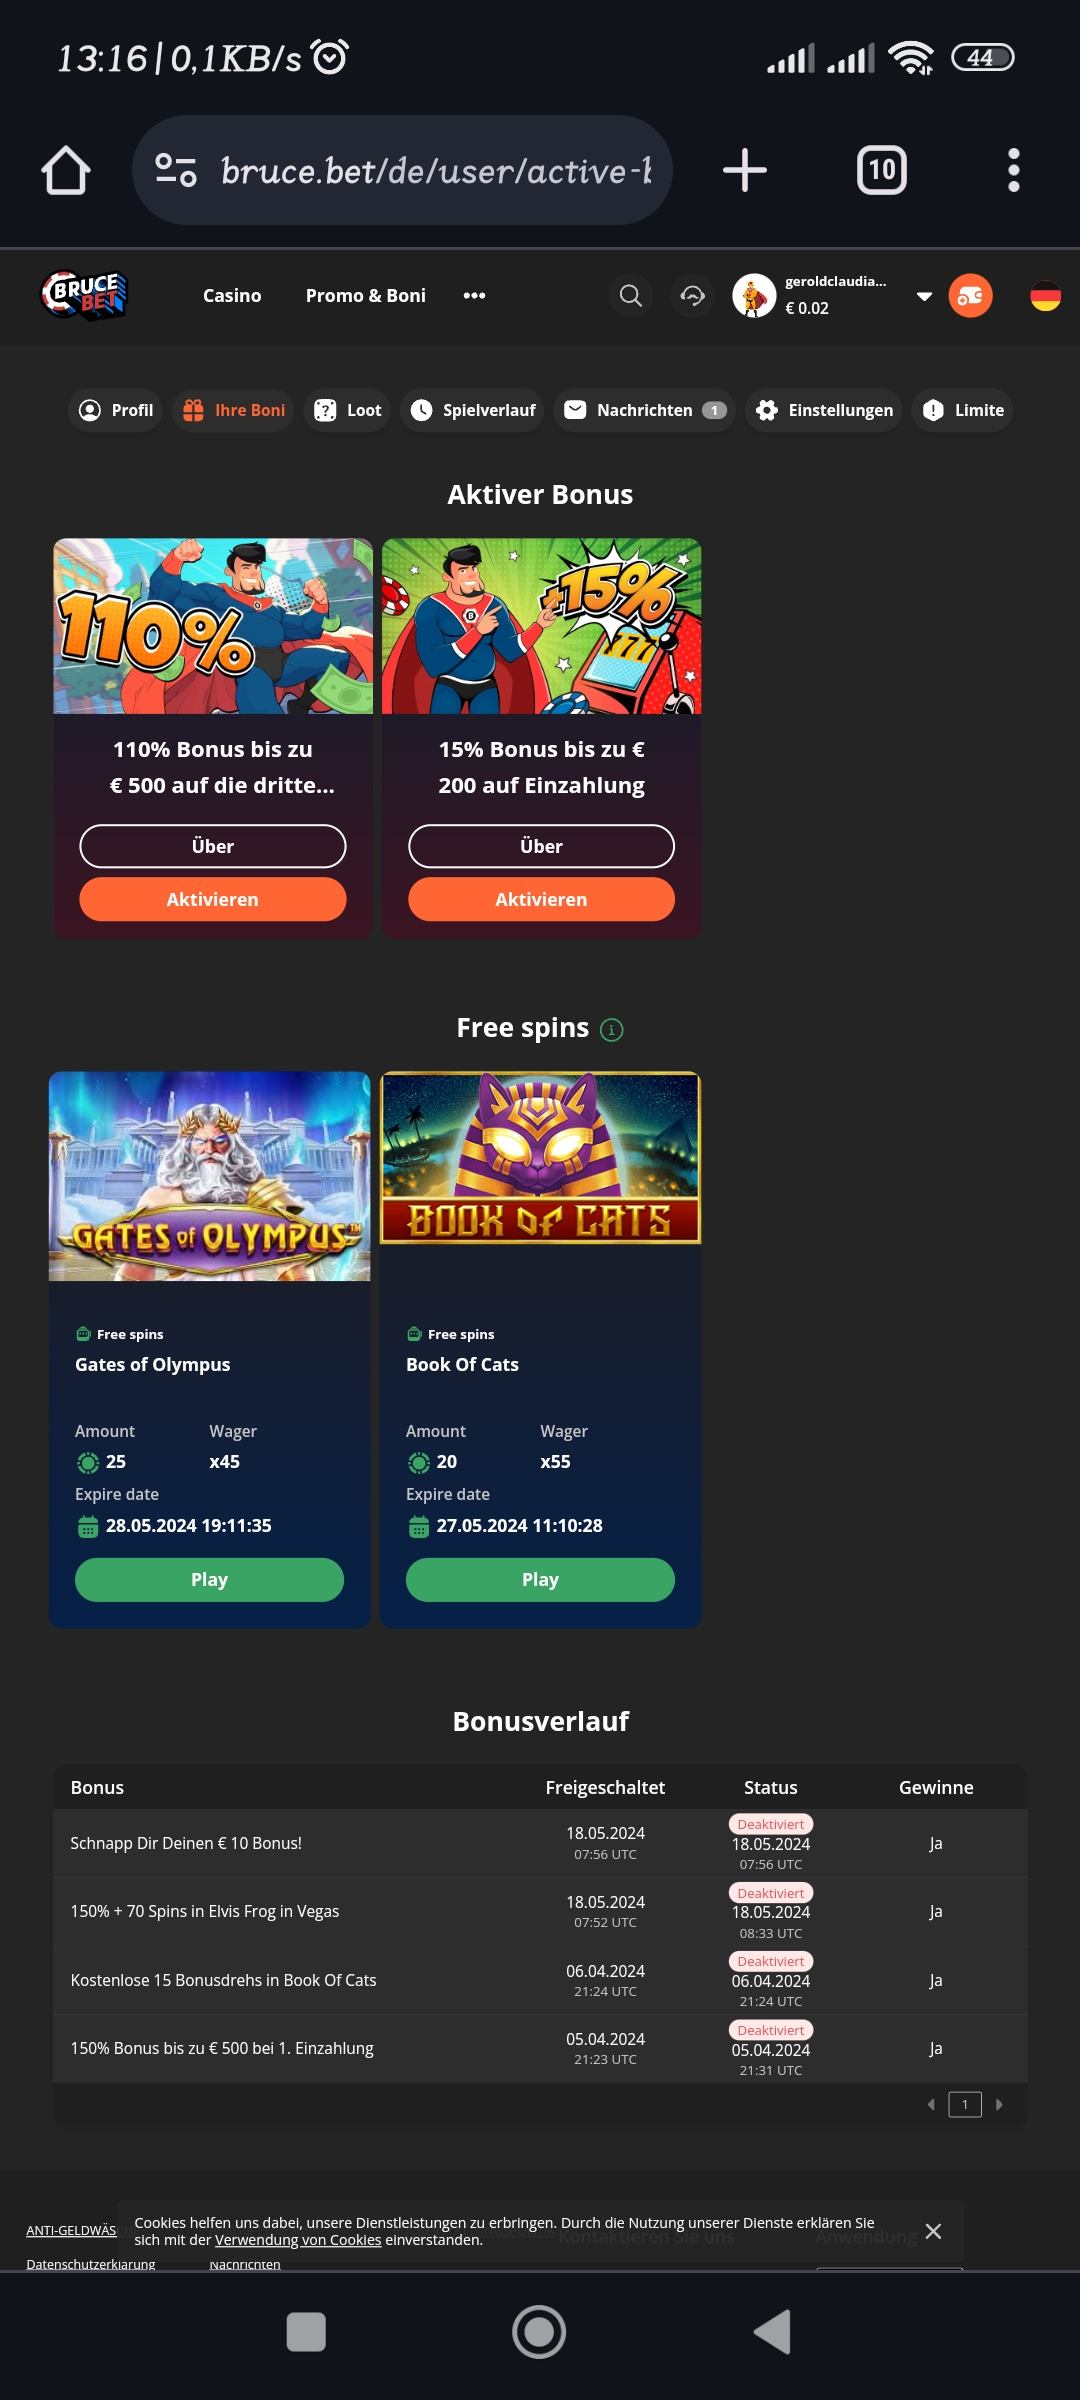Viewport: 1080px width, 2400px height.
Task: Open the browser home icon
Action: click(x=66, y=170)
